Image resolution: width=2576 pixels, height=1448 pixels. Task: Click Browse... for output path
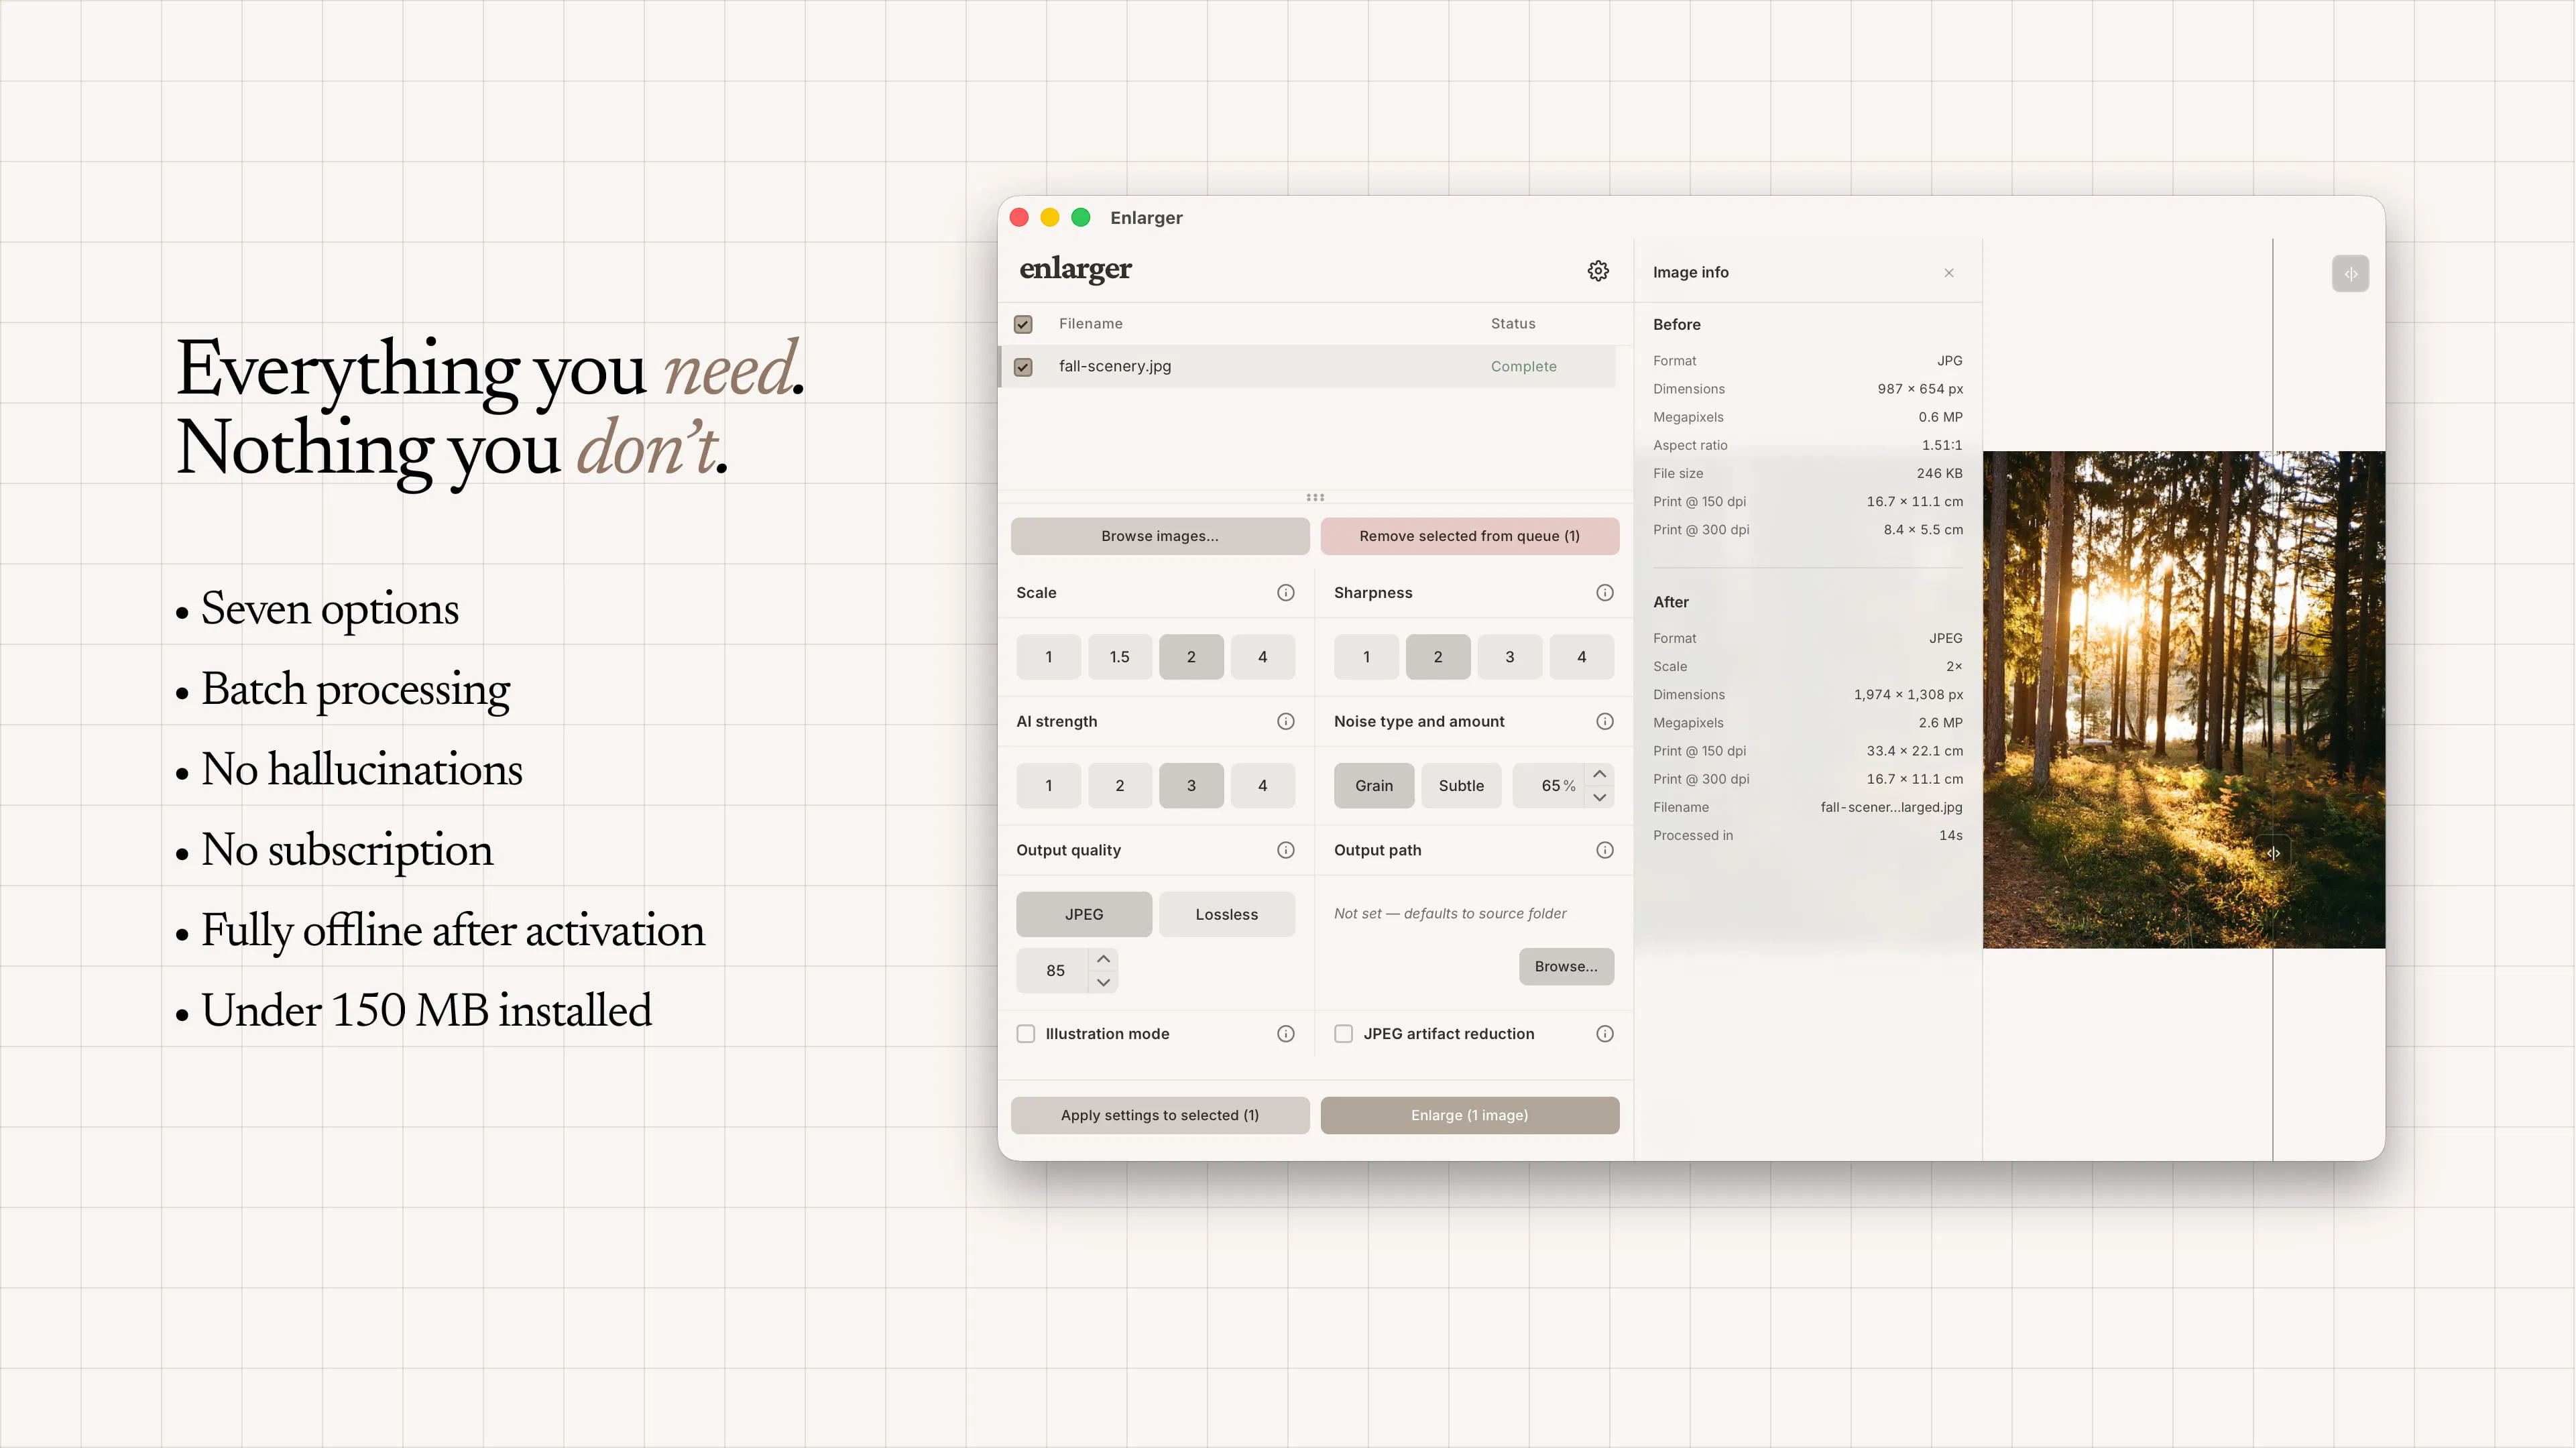click(x=1566, y=966)
